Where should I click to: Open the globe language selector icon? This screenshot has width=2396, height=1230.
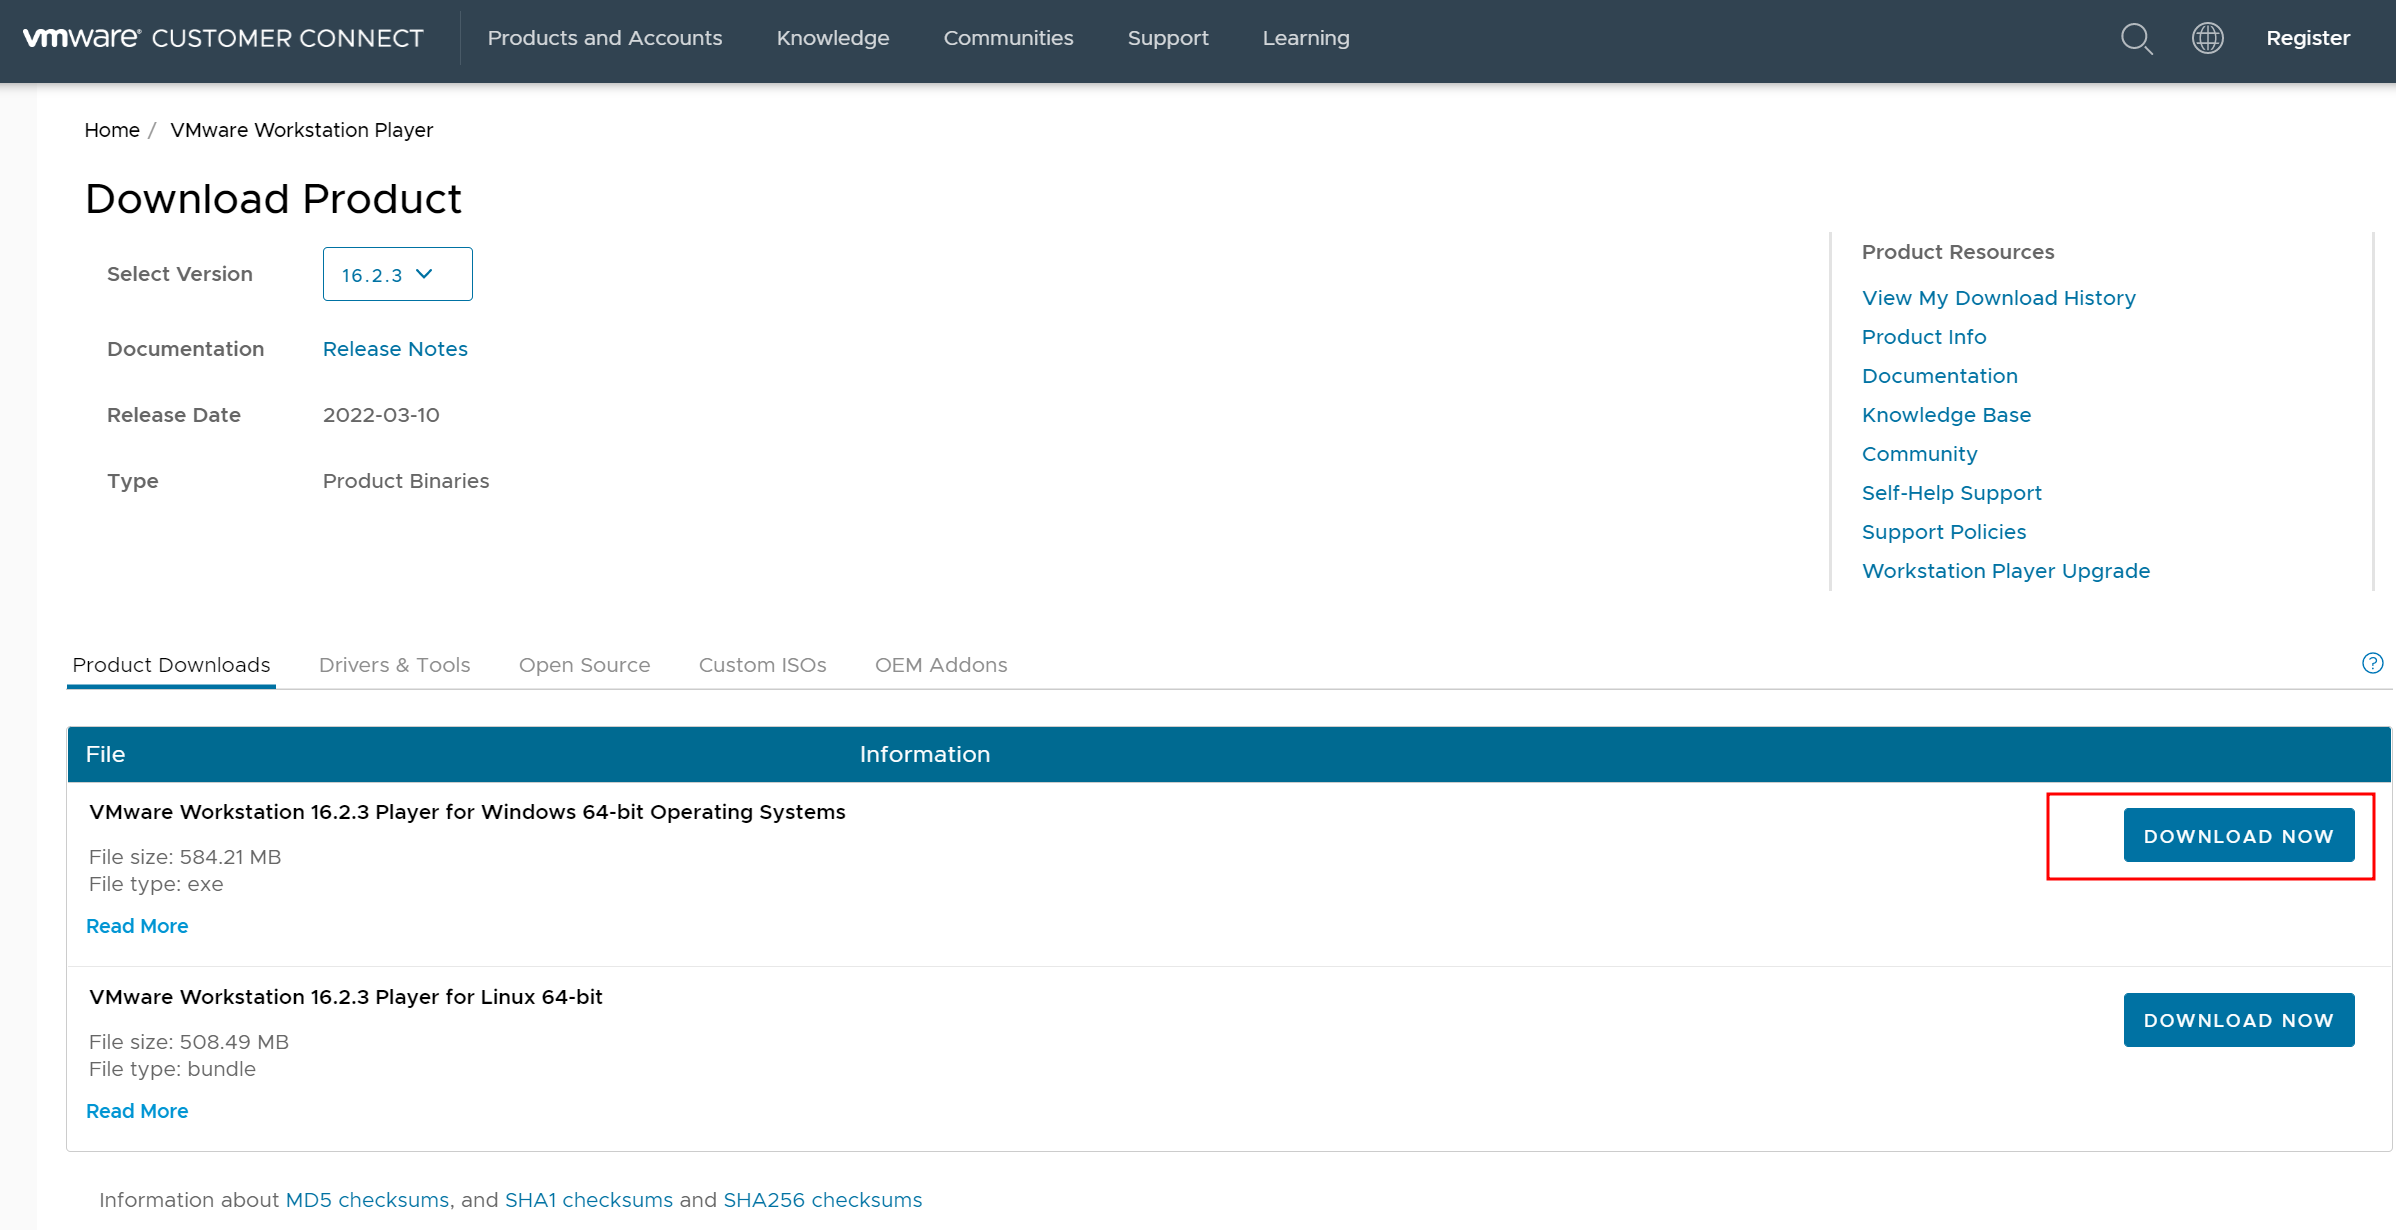[2207, 38]
